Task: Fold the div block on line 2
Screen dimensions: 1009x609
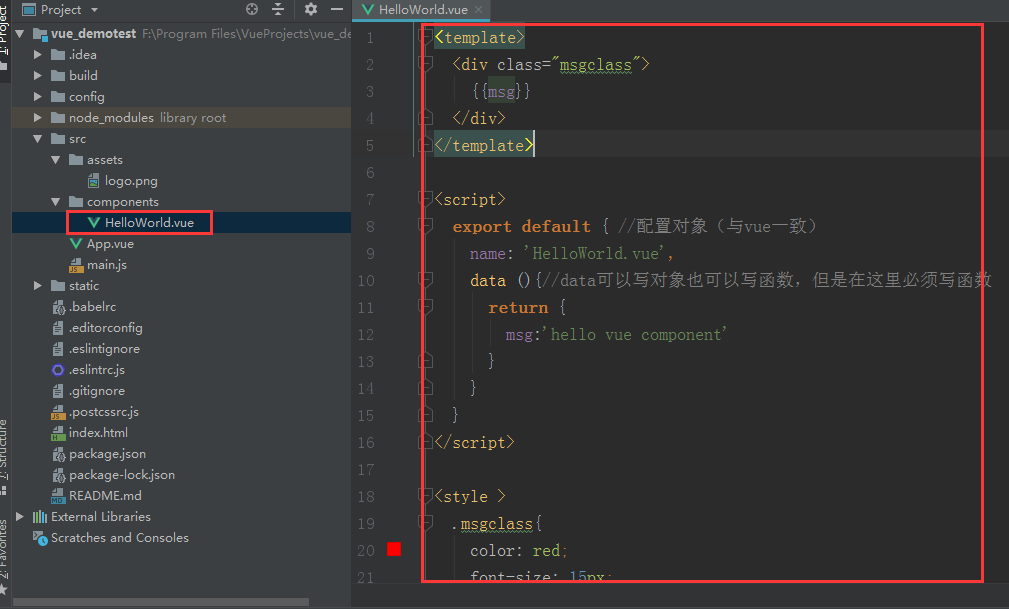Action: coord(425,64)
